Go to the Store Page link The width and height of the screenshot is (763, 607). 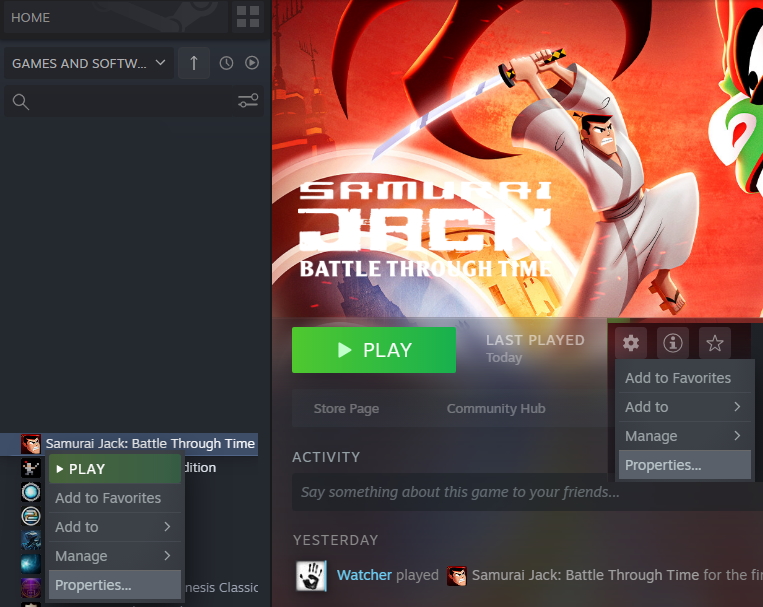[346, 408]
